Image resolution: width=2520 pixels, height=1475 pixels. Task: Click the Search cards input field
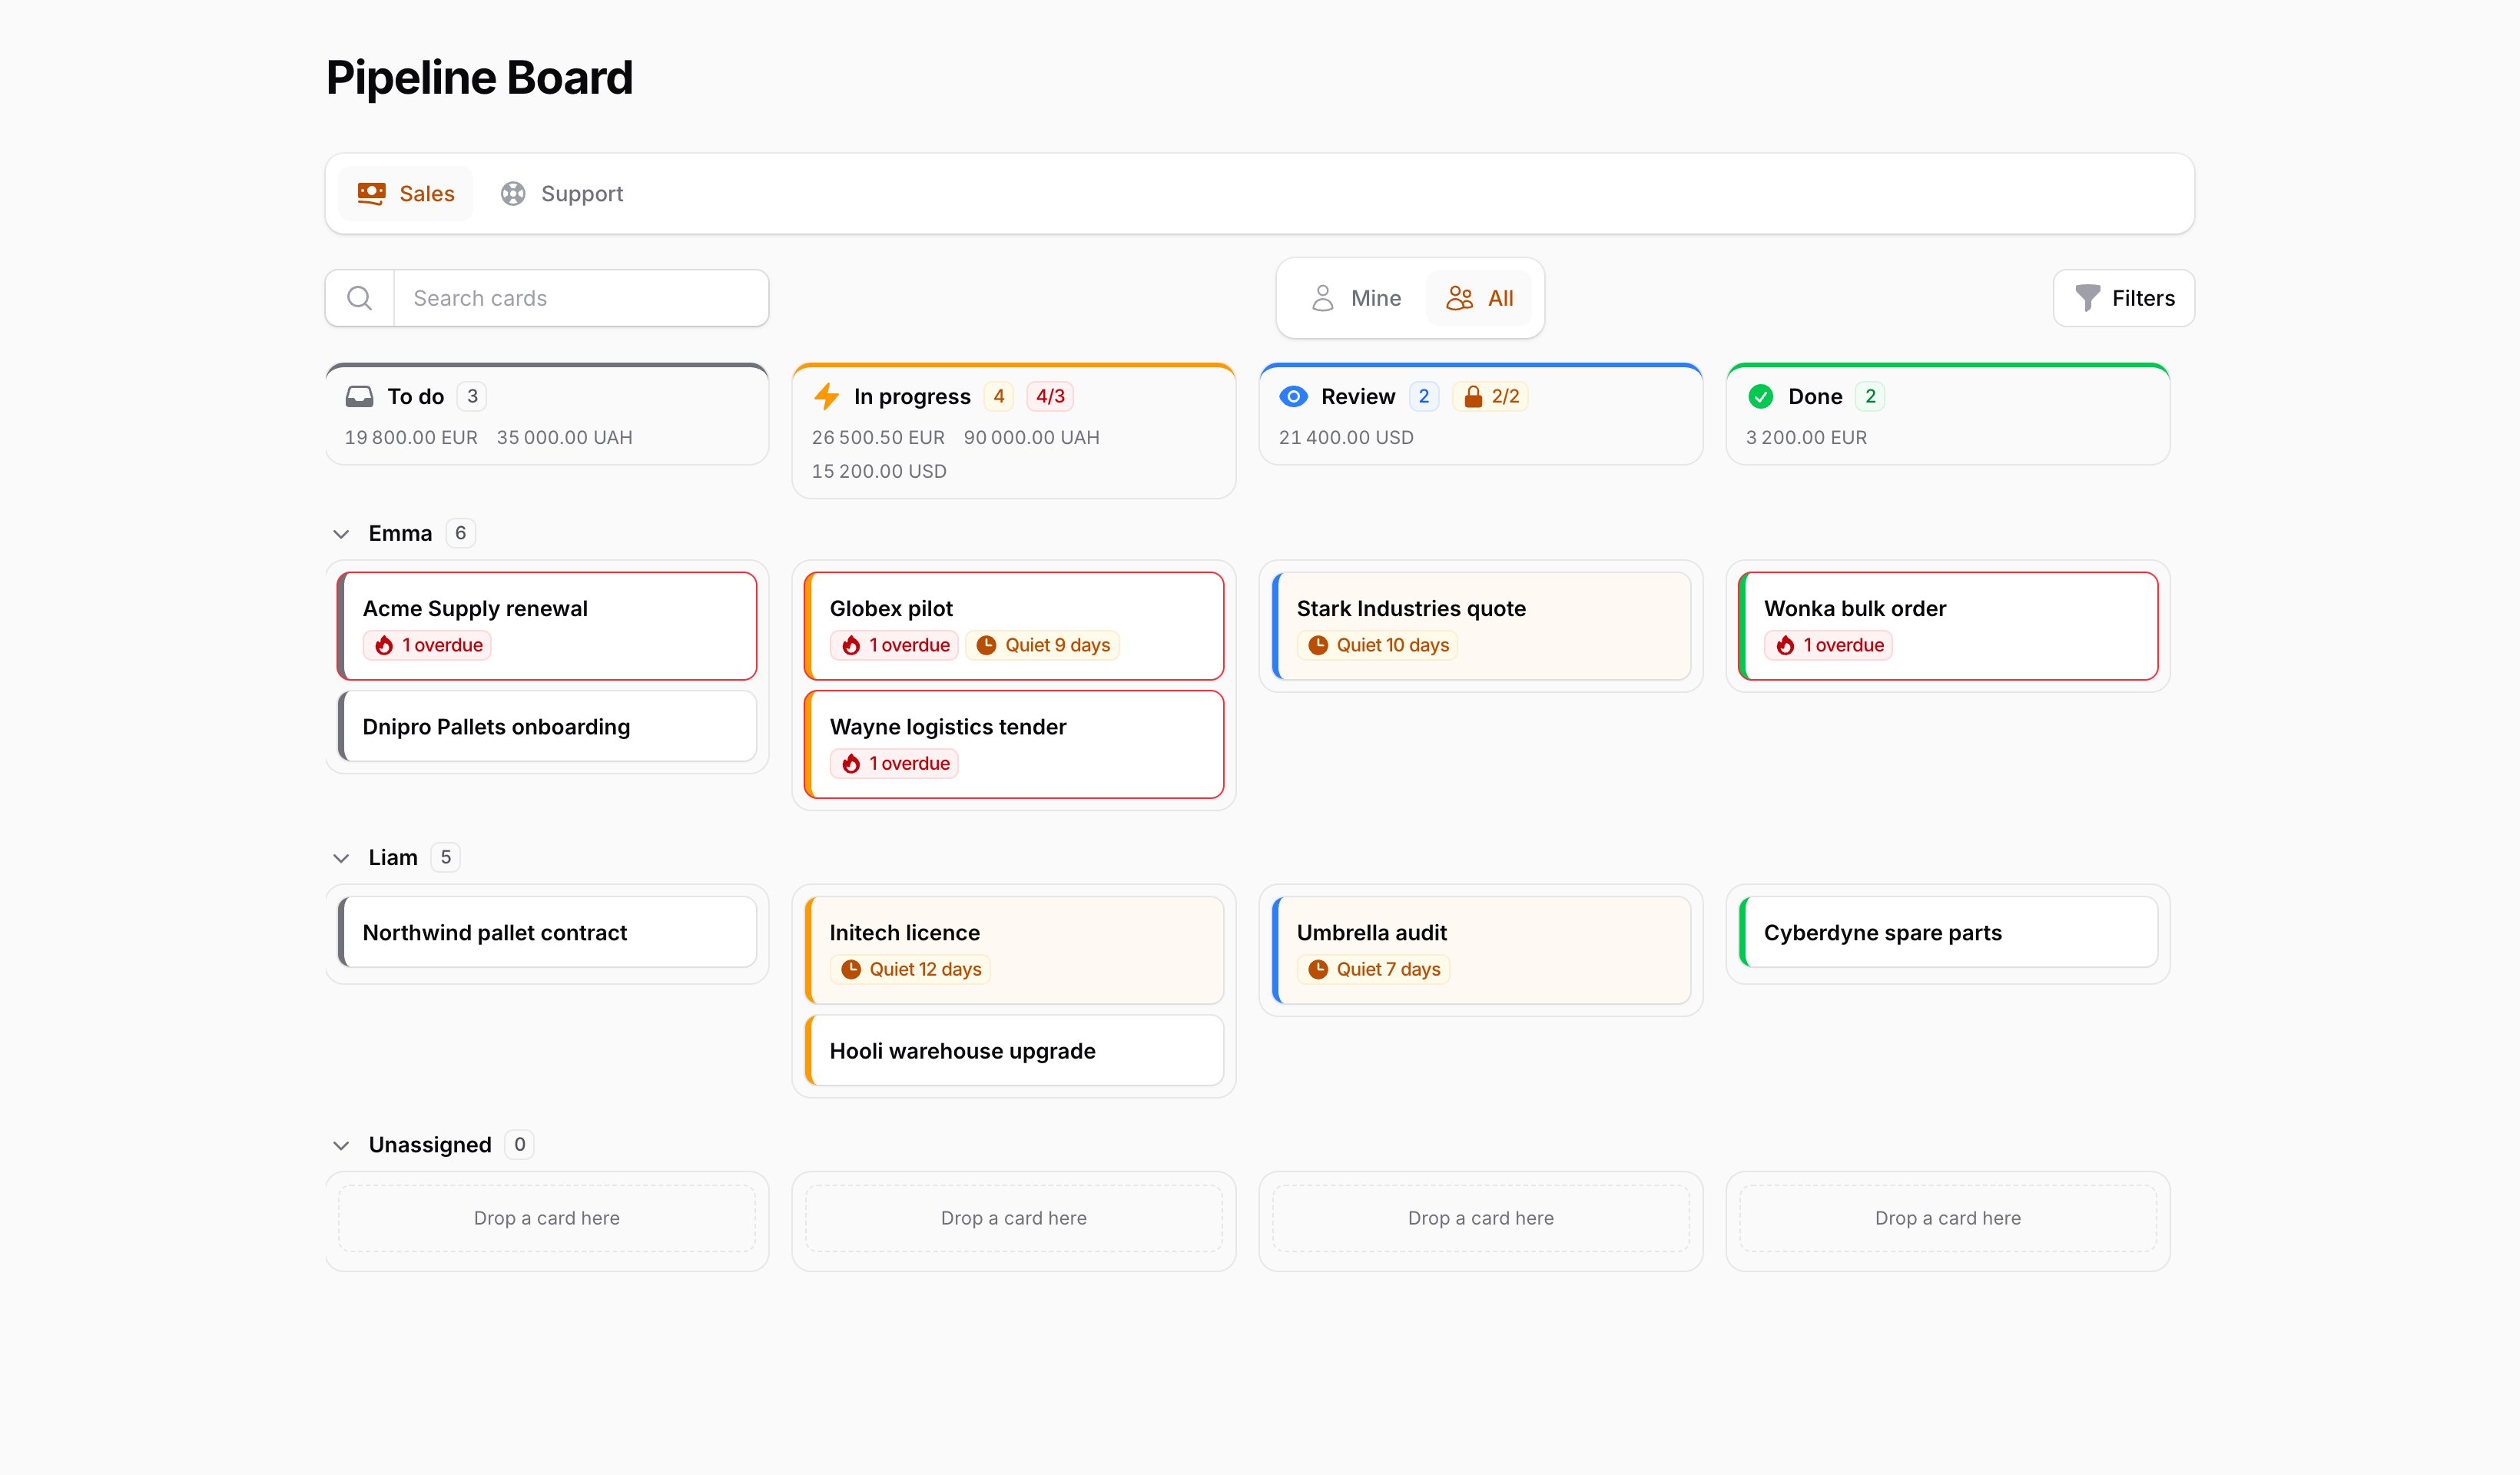(x=581, y=298)
